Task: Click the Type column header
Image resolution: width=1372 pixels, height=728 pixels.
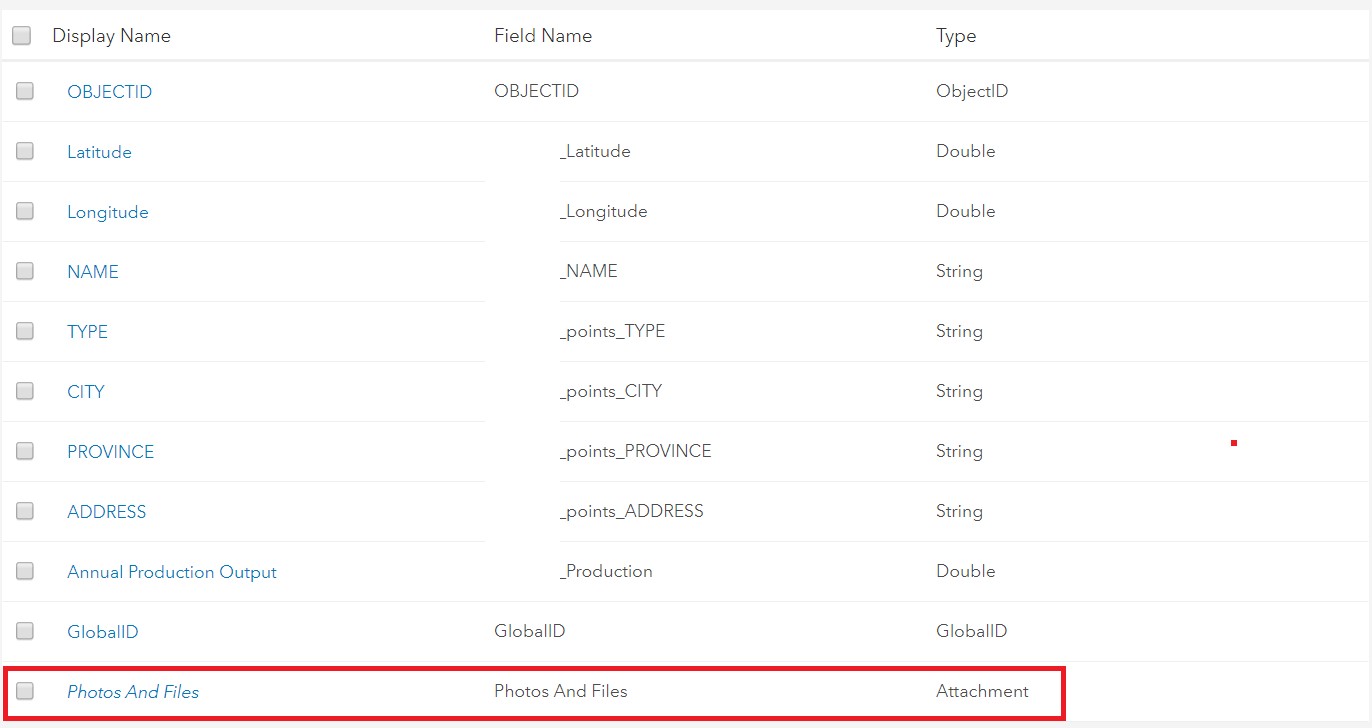Action: tap(955, 36)
